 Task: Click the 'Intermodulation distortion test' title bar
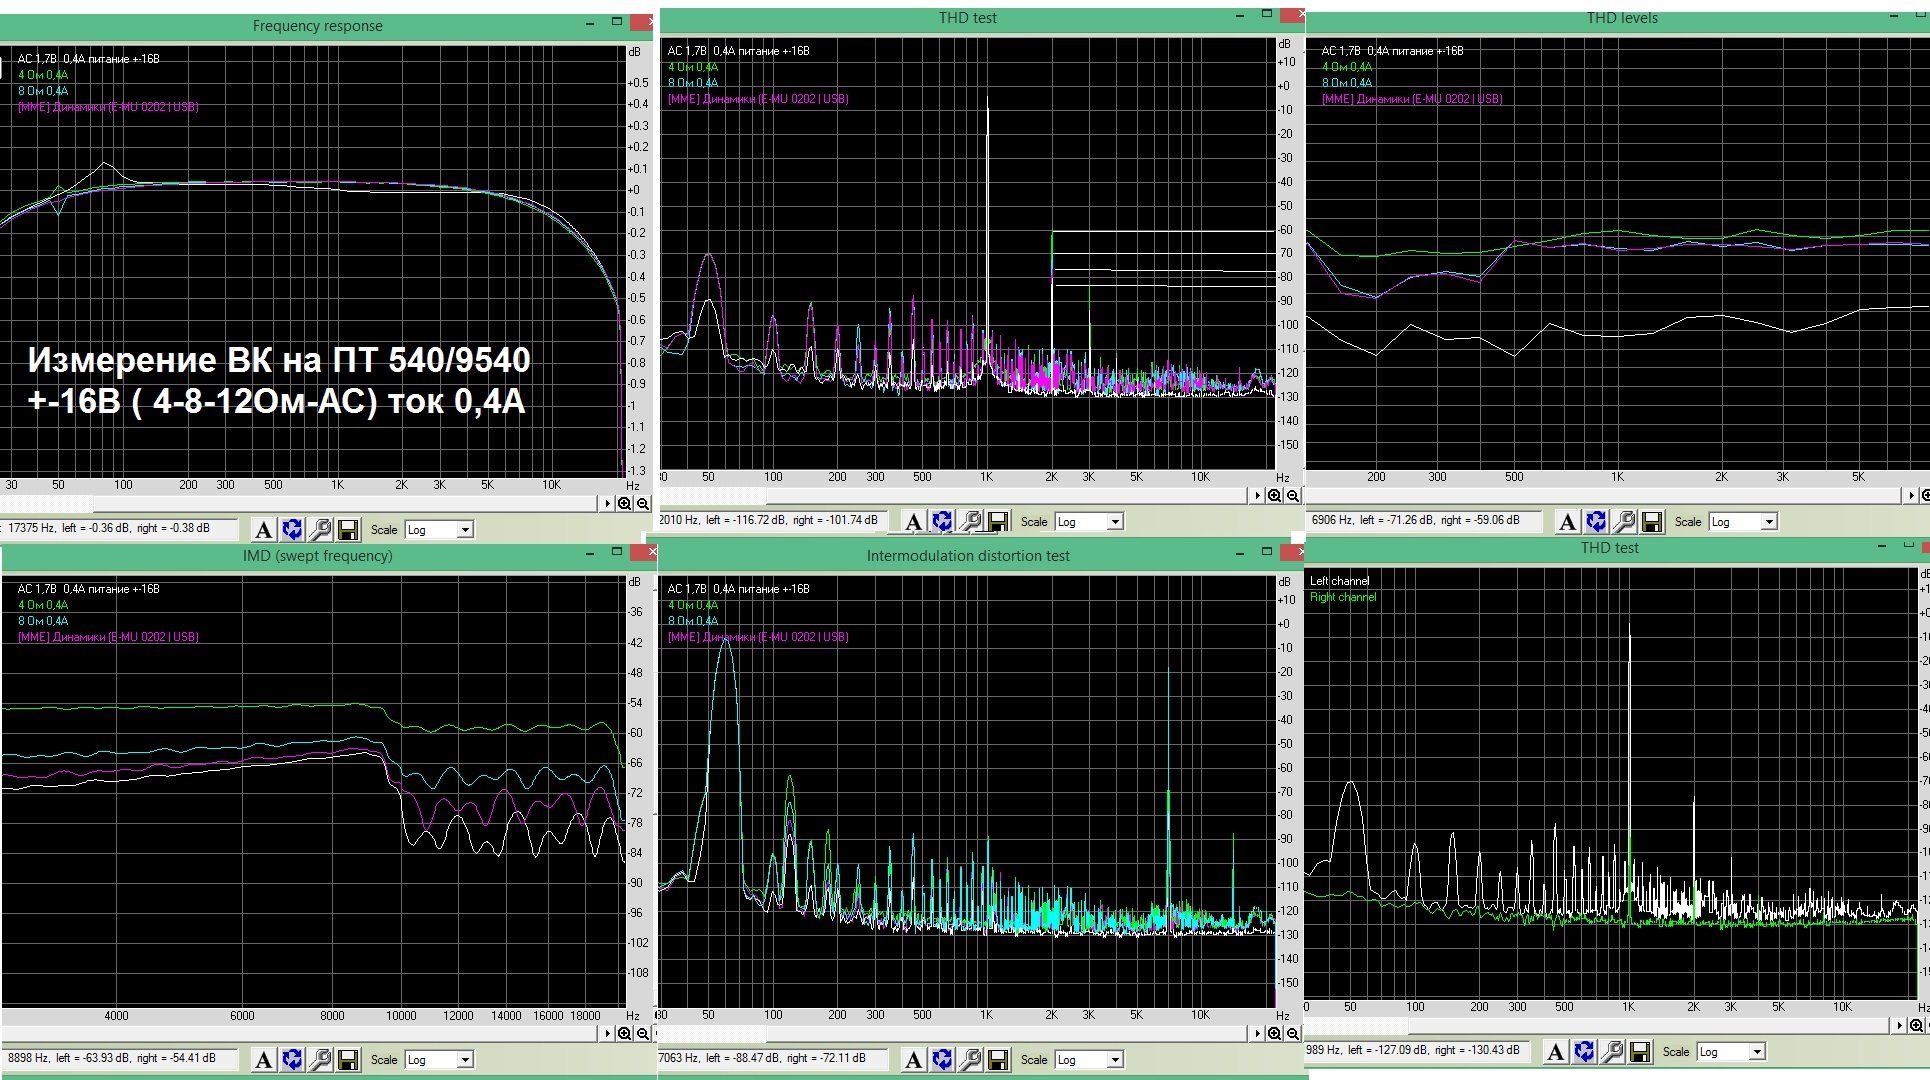967,556
